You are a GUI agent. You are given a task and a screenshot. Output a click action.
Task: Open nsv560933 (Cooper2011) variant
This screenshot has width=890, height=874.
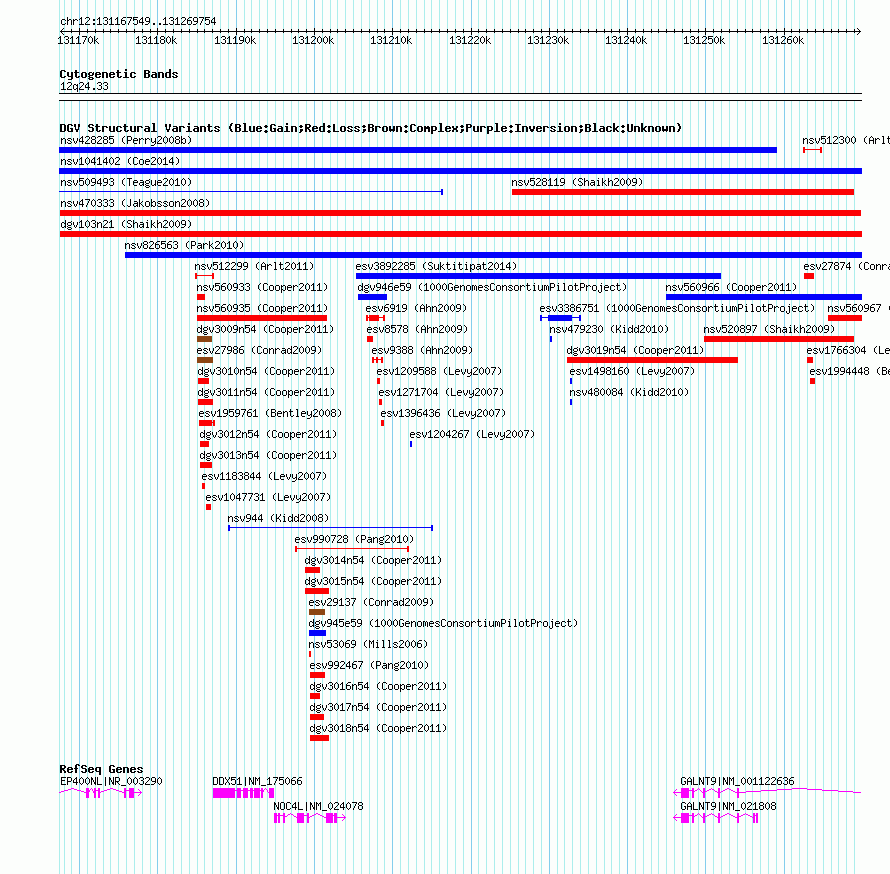tap(262, 287)
